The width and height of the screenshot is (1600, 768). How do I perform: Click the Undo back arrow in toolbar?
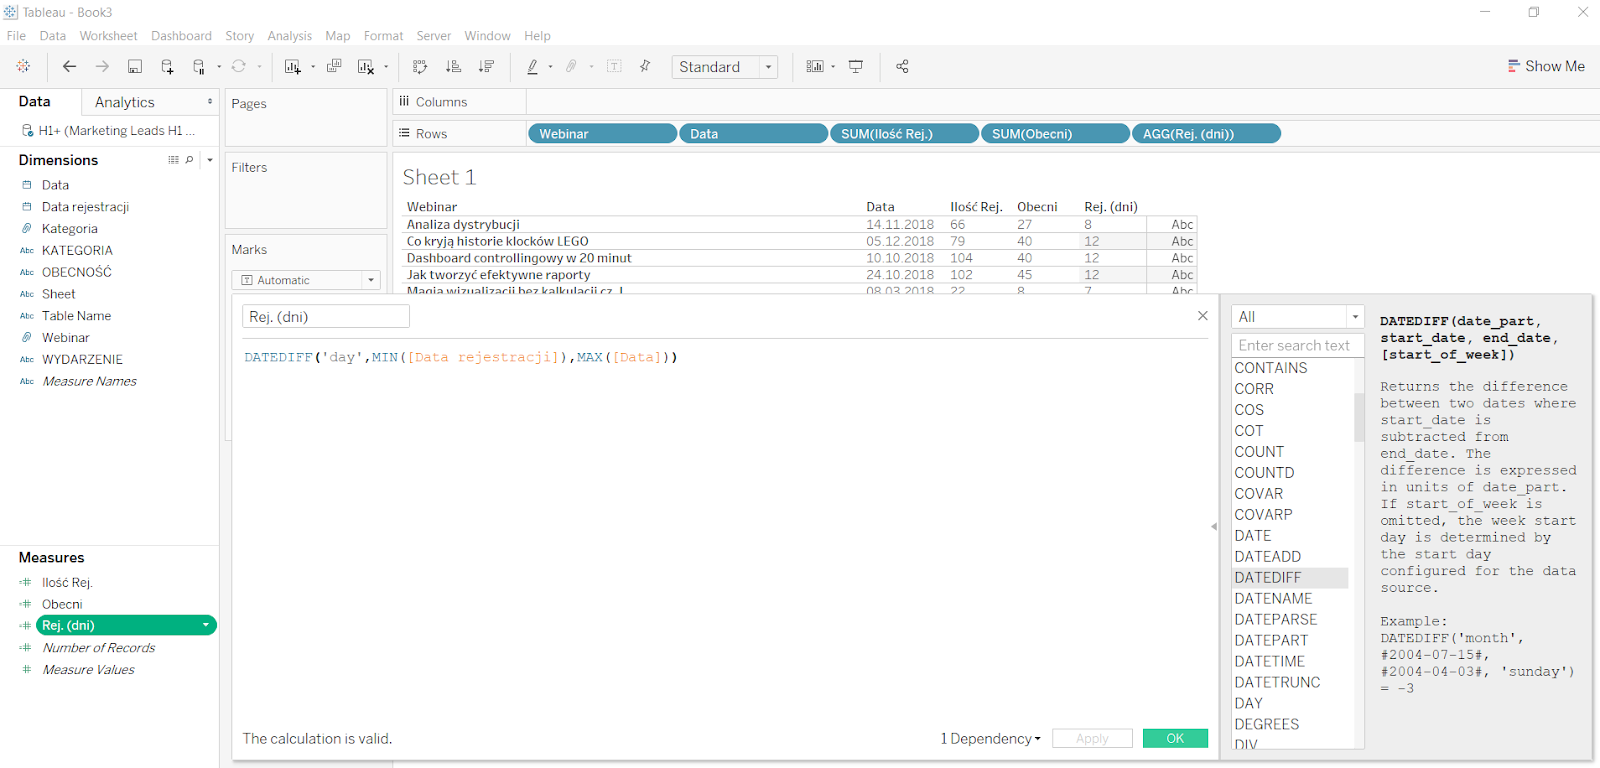point(69,67)
